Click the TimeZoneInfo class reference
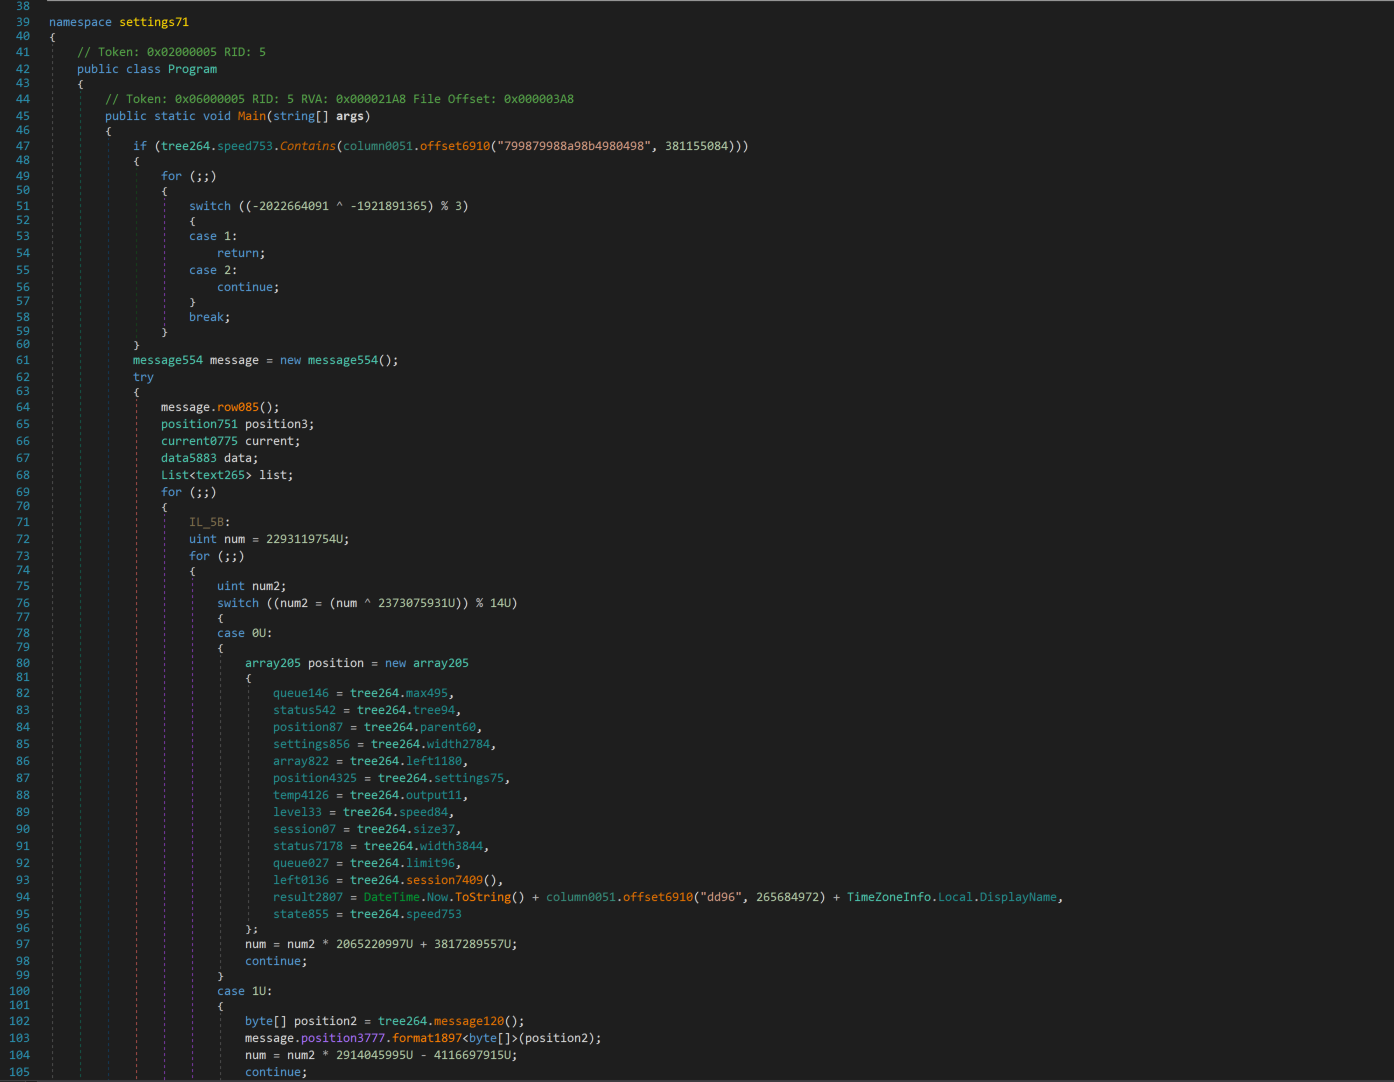The height and width of the screenshot is (1082, 1394). [889, 897]
